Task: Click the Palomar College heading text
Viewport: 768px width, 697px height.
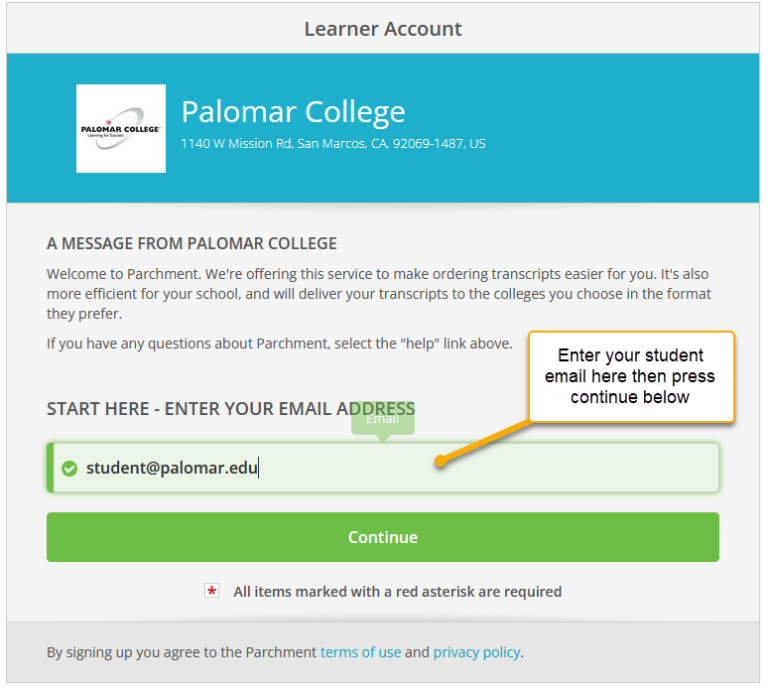Action: [293, 111]
